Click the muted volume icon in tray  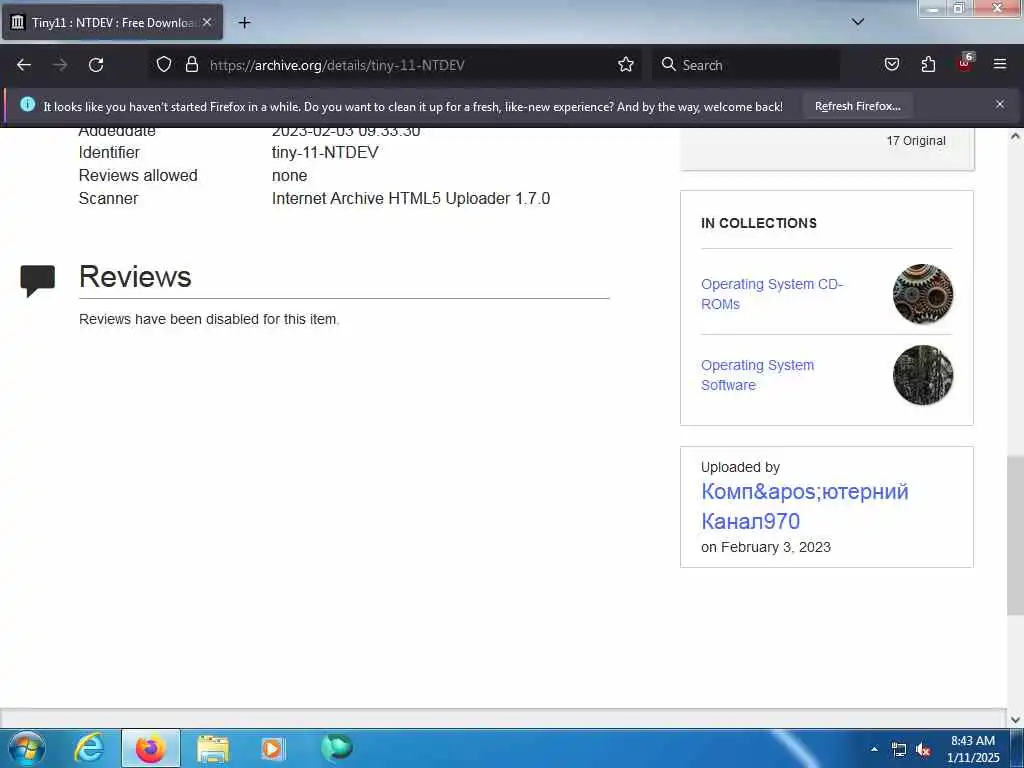pos(923,750)
